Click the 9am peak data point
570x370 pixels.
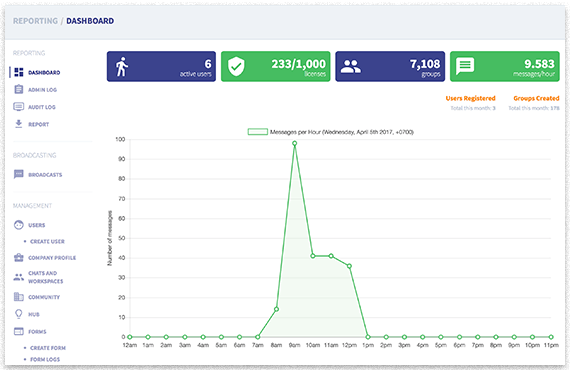[294, 143]
